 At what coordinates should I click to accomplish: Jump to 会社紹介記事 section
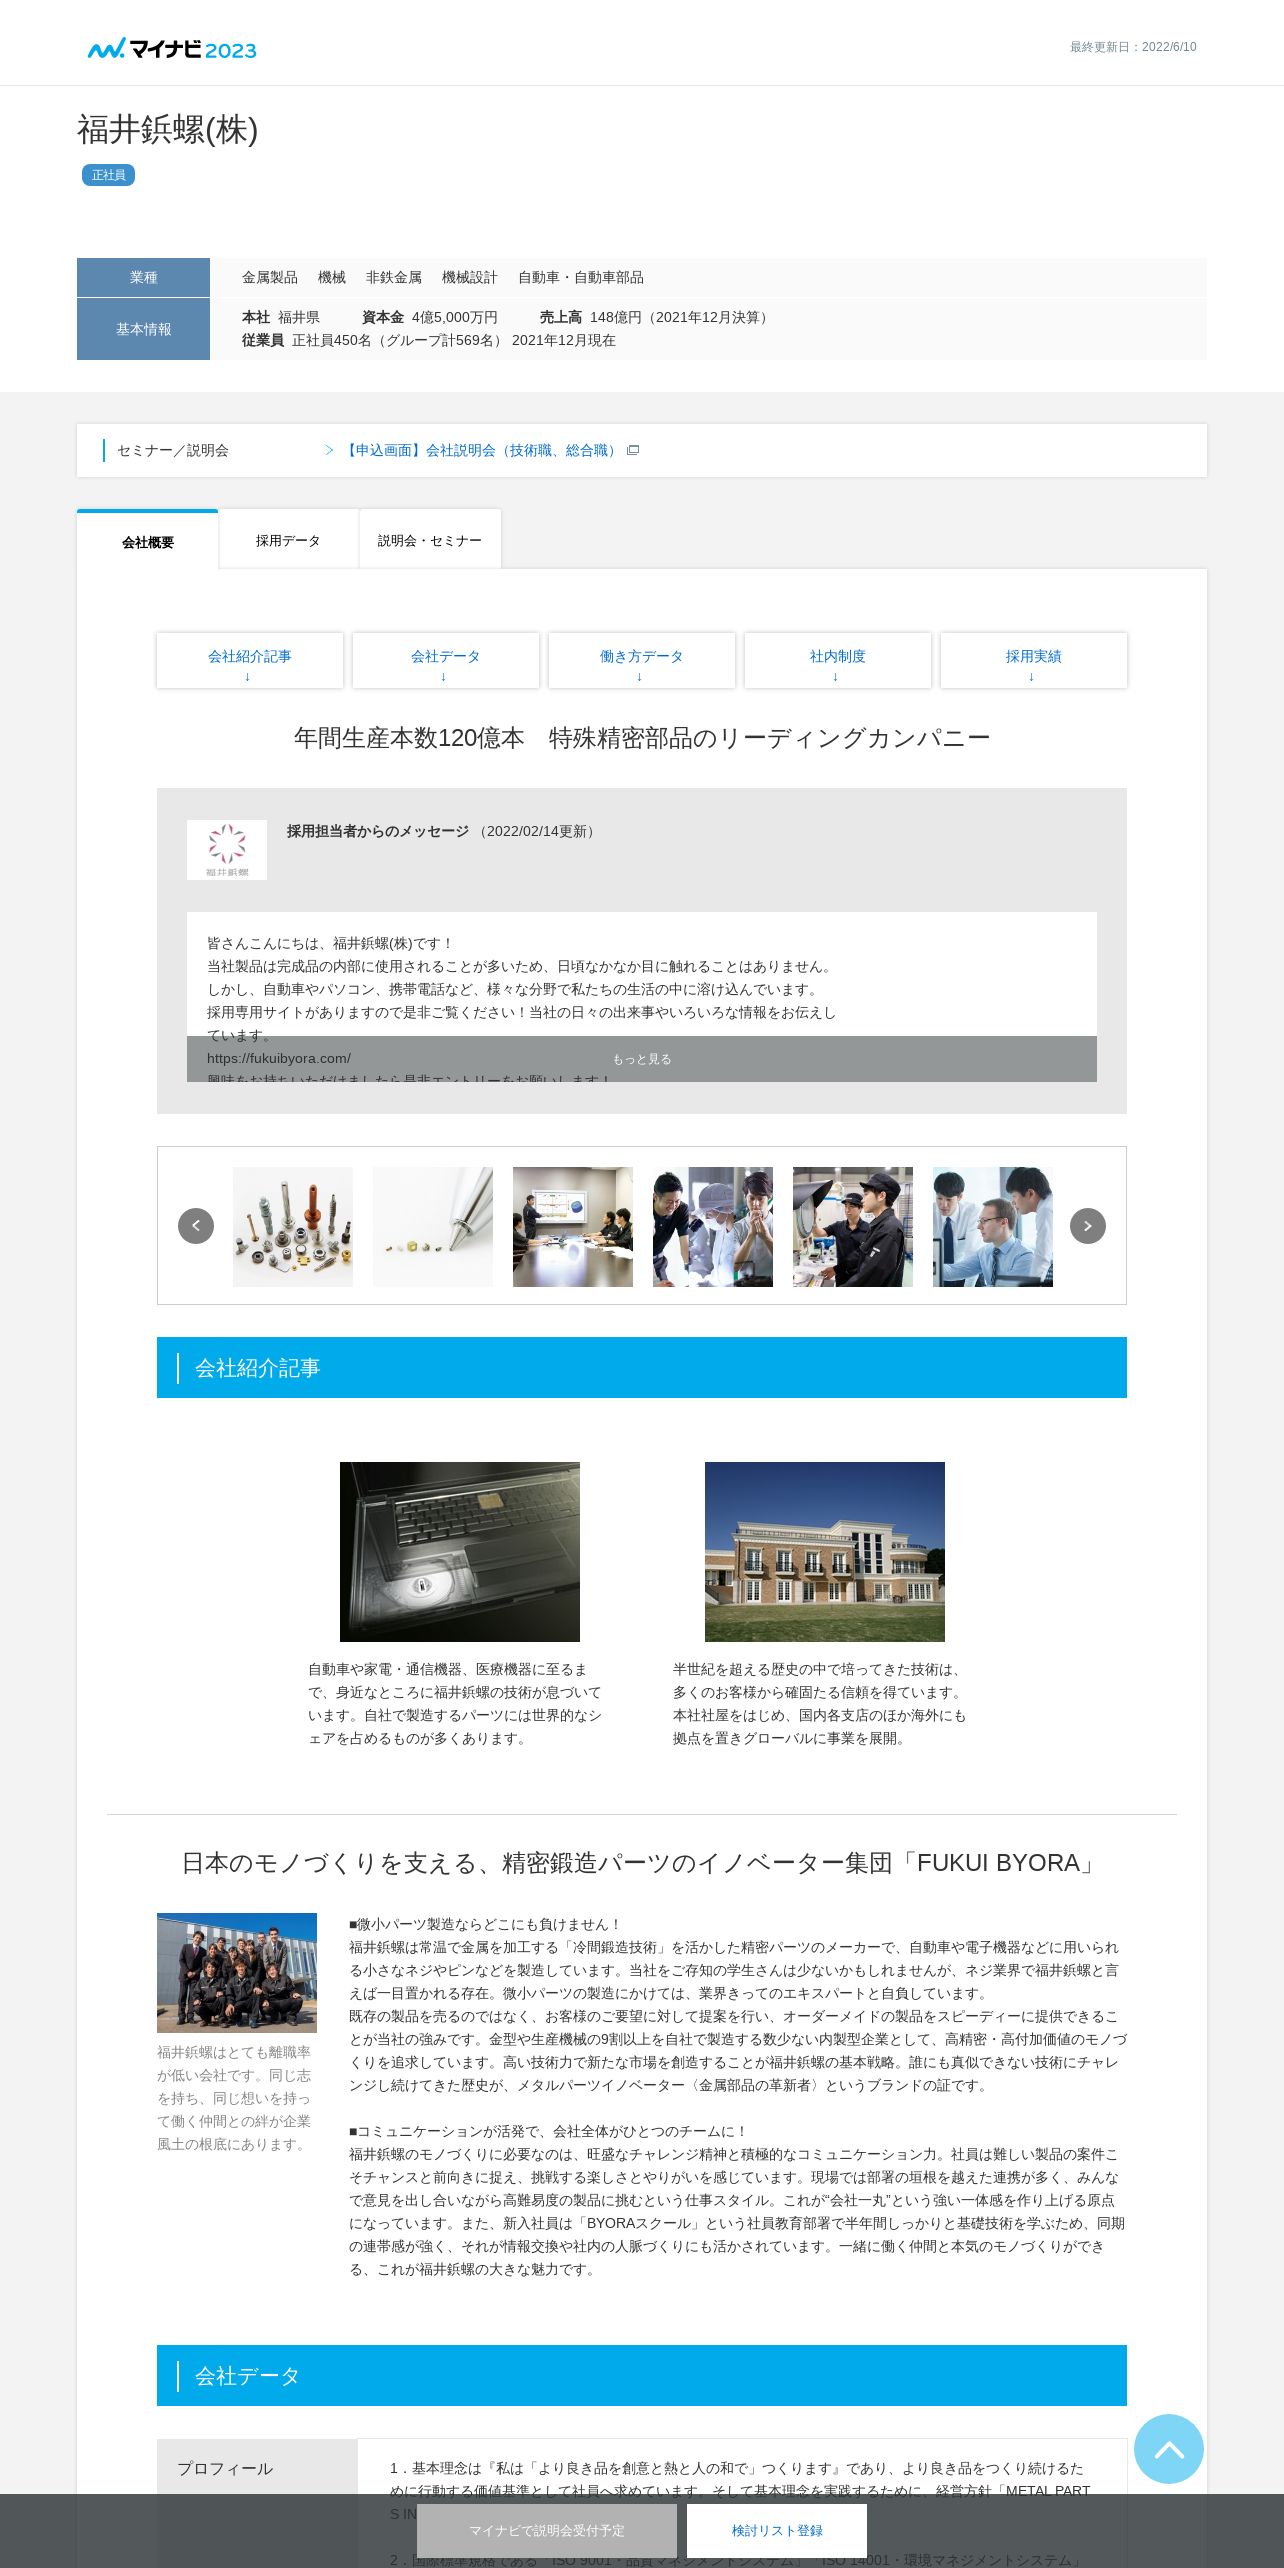click(x=250, y=660)
